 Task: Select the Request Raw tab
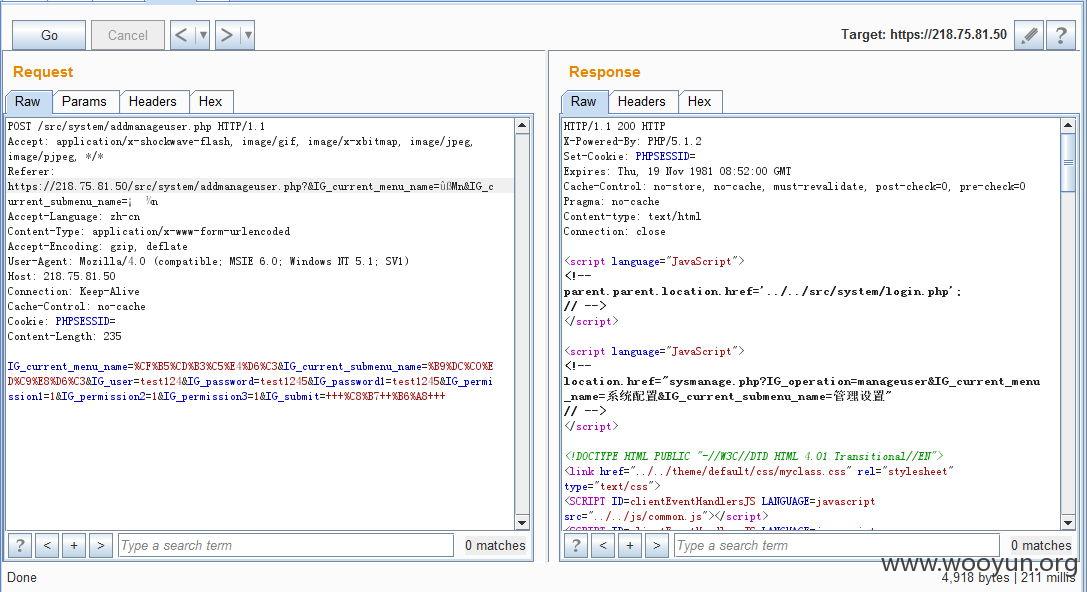pyautogui.click(x=28, y=101)
